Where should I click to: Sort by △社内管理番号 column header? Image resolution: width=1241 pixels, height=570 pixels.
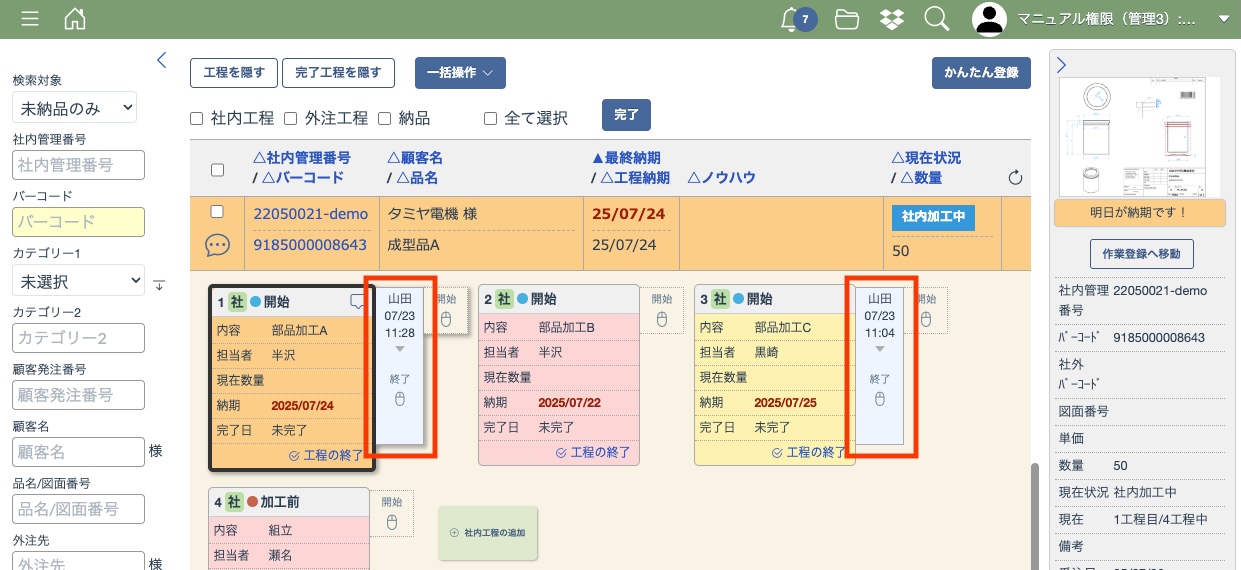point(302,158)
